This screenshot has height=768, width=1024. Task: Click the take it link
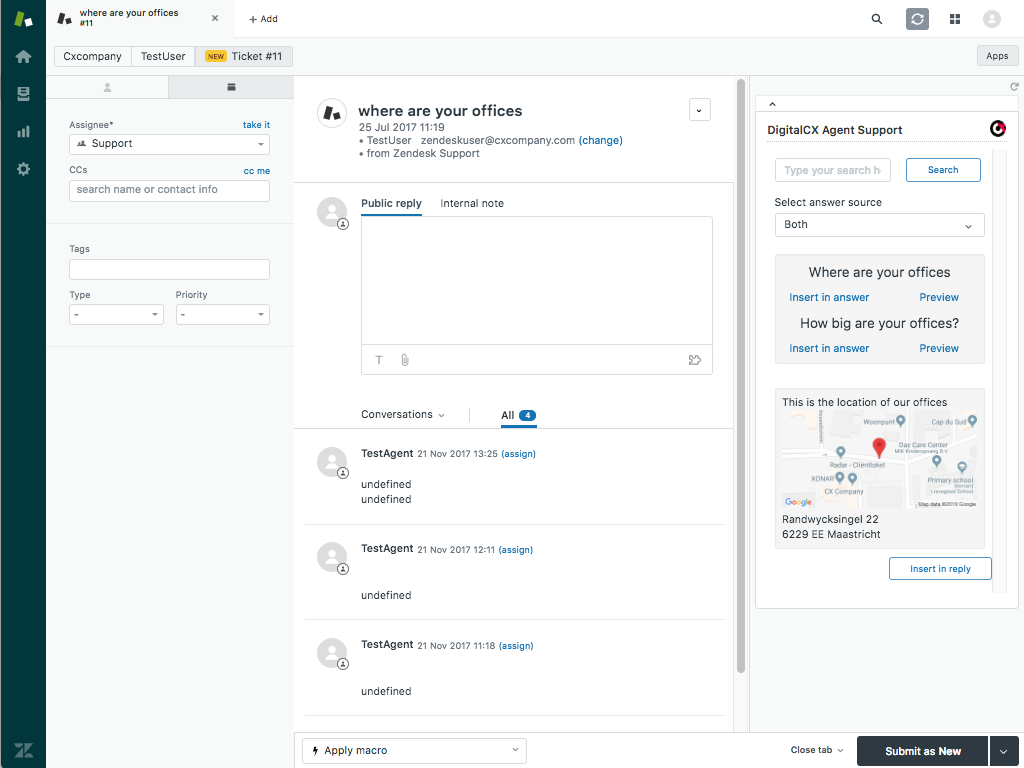point(256,125)
